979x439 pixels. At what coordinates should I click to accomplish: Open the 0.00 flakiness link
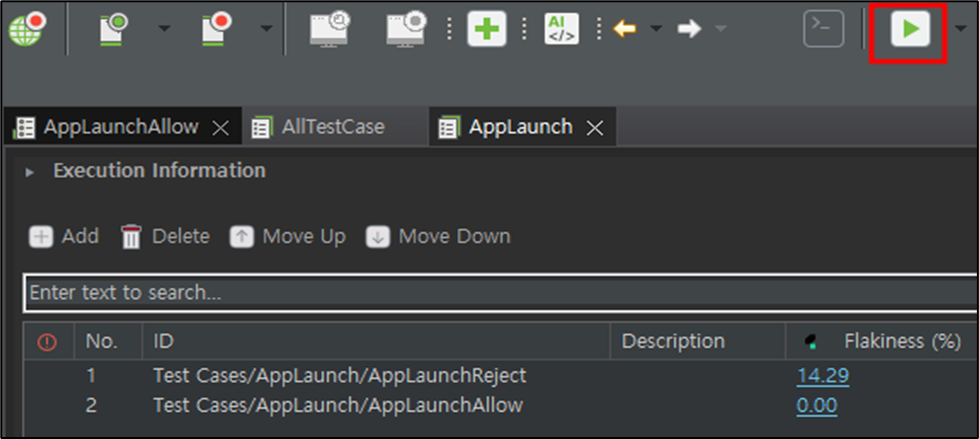[x=817, y=406]
